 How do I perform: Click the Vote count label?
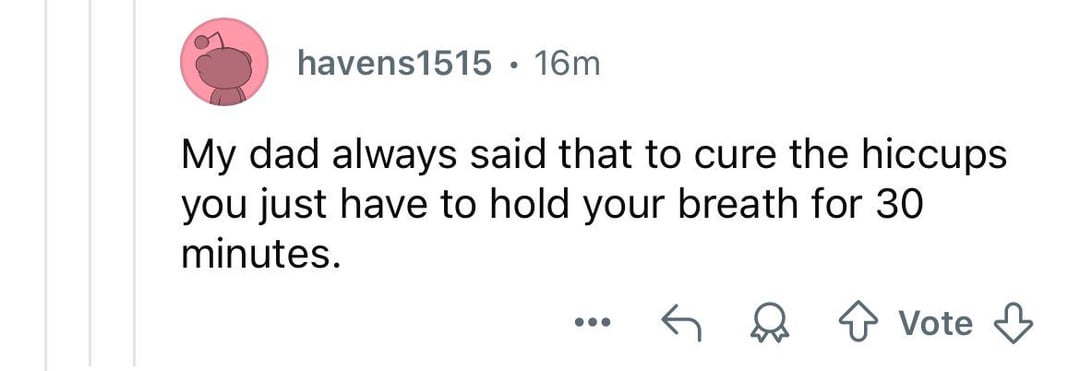[x=936, y=324]
